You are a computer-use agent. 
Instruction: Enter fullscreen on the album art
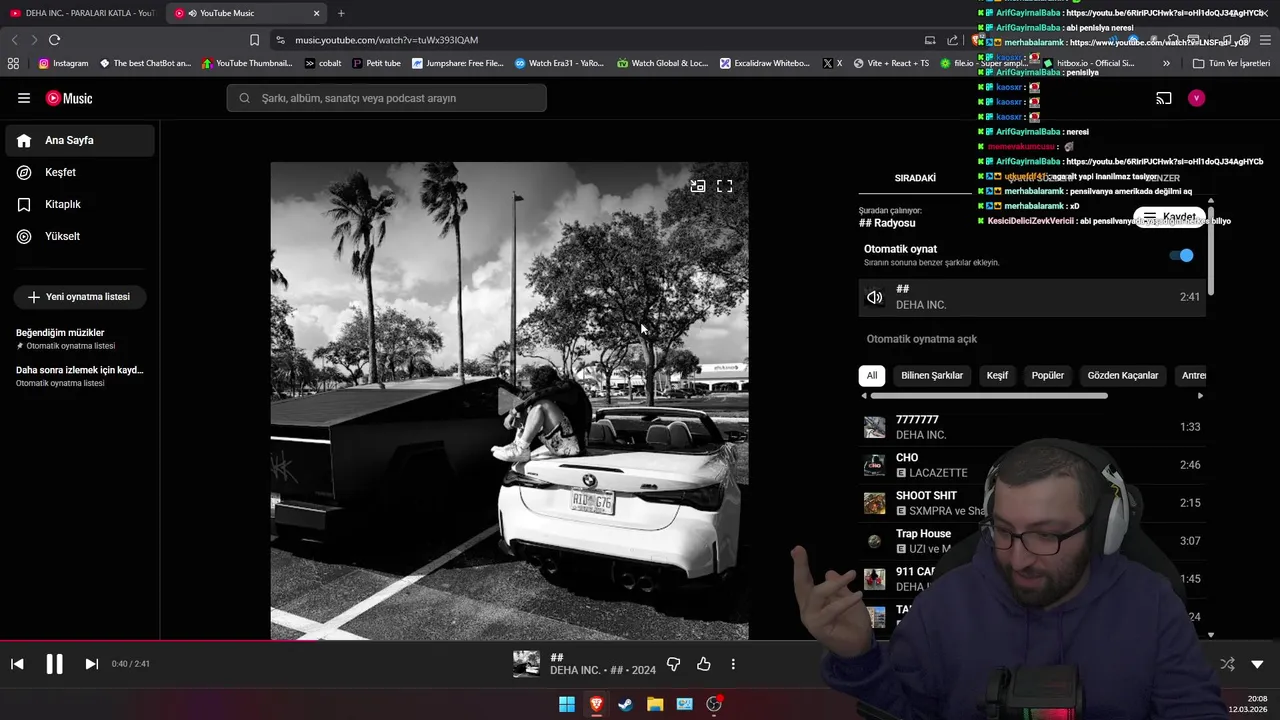725,186
